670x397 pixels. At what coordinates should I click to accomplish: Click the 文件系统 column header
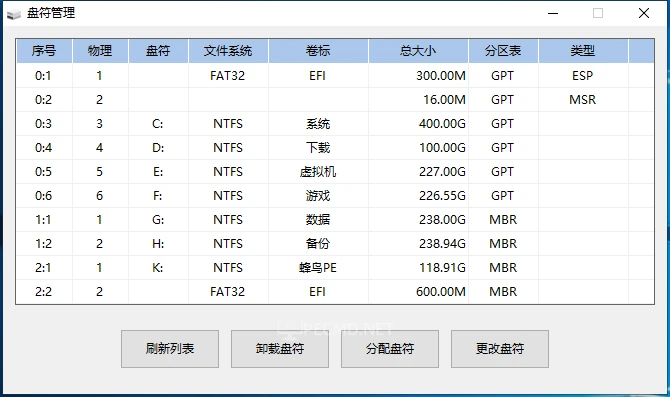click(x=228, y=51)
